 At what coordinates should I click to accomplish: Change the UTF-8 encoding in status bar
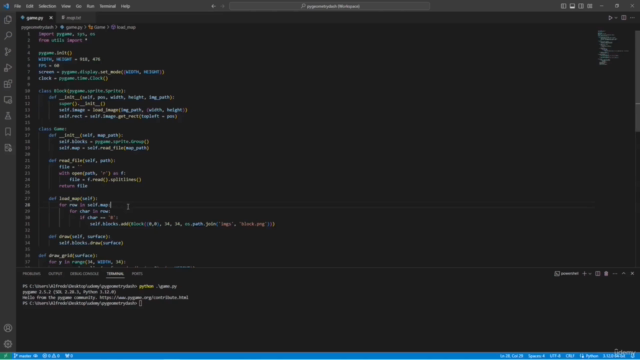click(555, 356)
